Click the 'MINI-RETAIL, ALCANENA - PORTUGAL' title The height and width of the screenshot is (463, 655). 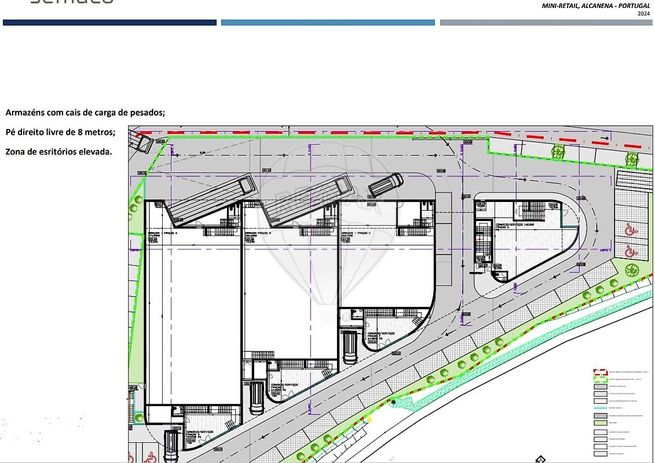point(596,6)
